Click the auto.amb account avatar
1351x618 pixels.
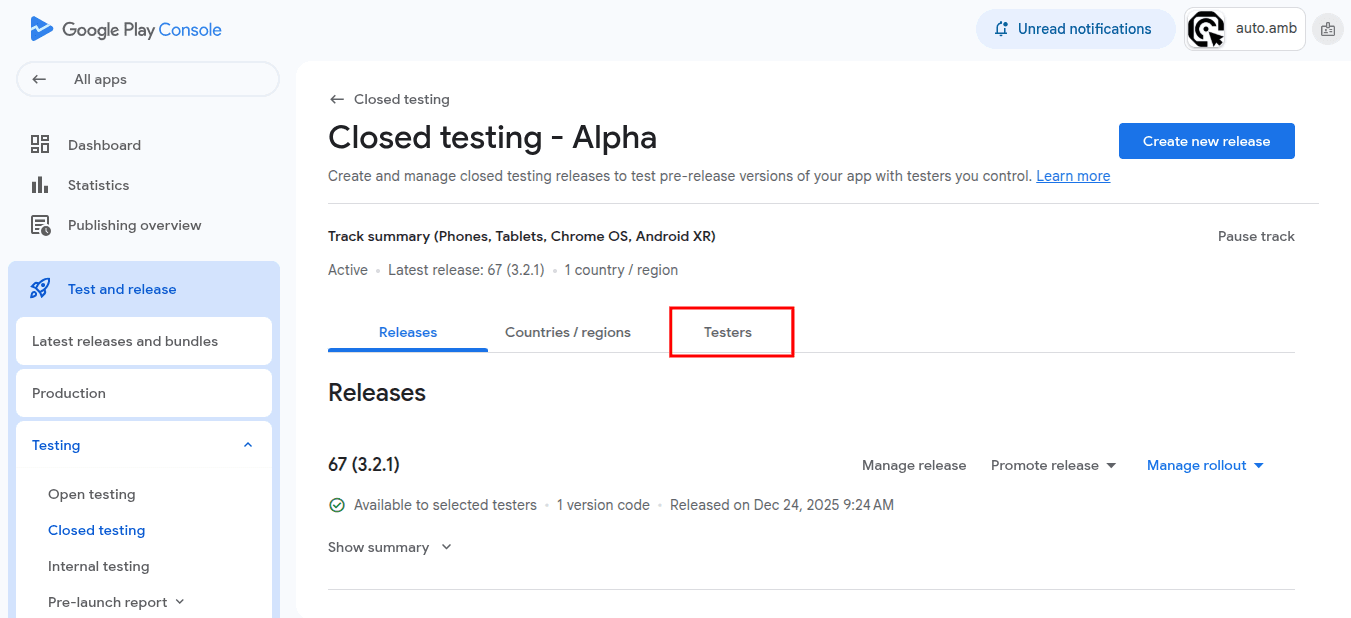(x=1208, y=29)
